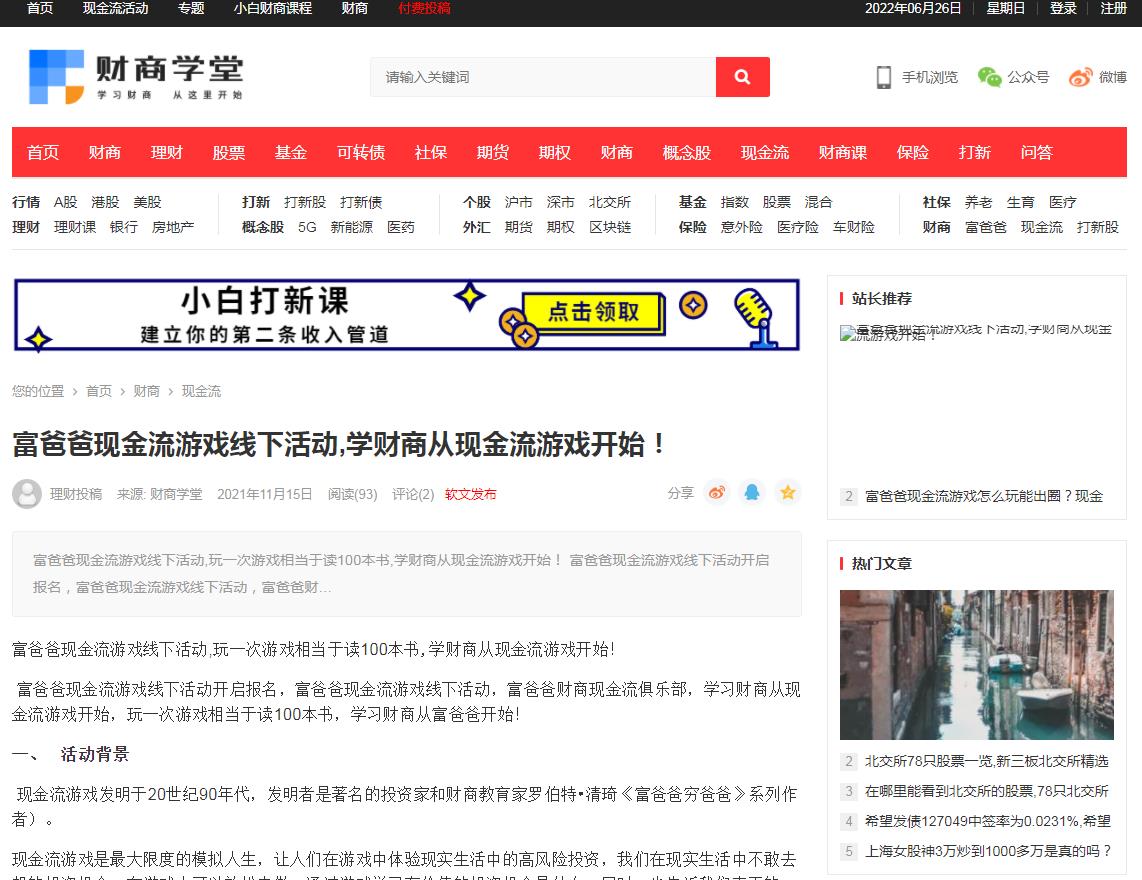Open 房地产 sub-category link

[x=173, y=227]
